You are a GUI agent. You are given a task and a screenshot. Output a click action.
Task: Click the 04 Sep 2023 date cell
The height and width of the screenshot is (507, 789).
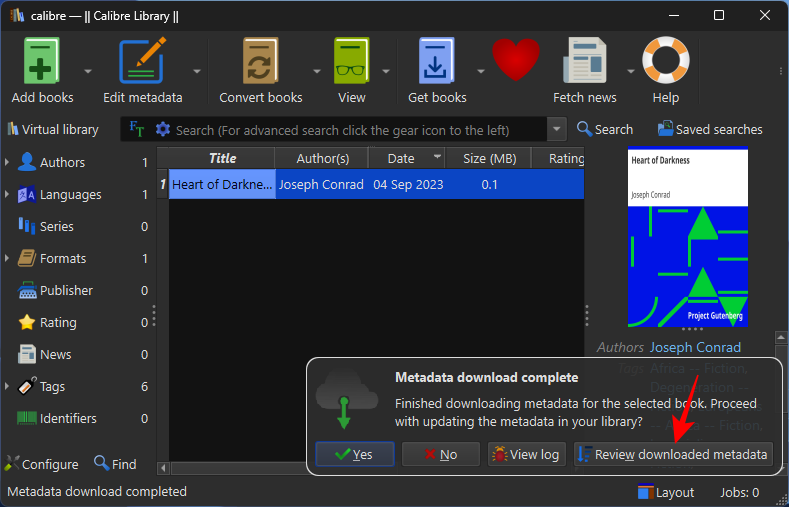[x=408, y=184]
